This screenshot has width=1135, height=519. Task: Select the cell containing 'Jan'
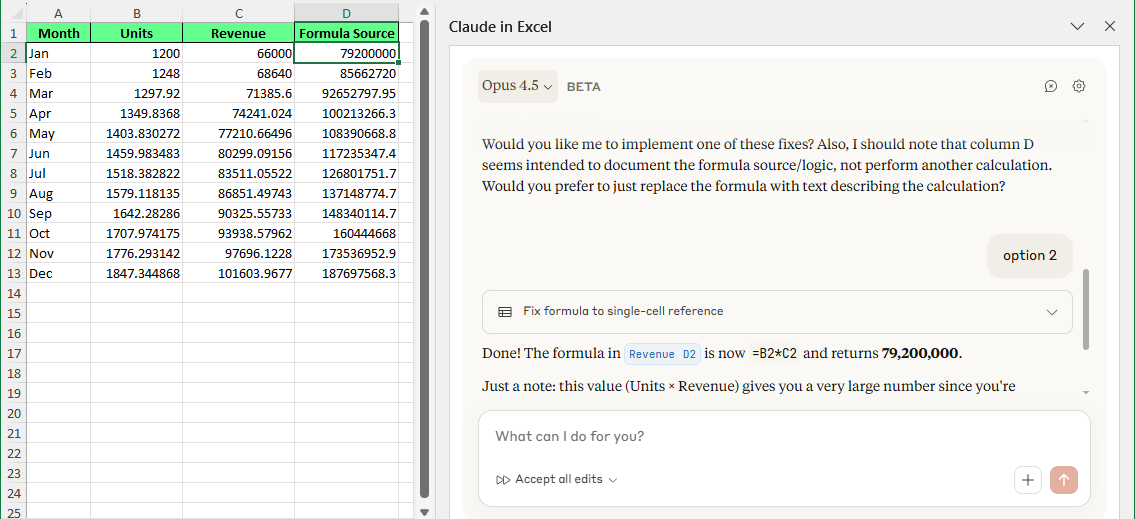pyautogui.click(x=59, y=54)
